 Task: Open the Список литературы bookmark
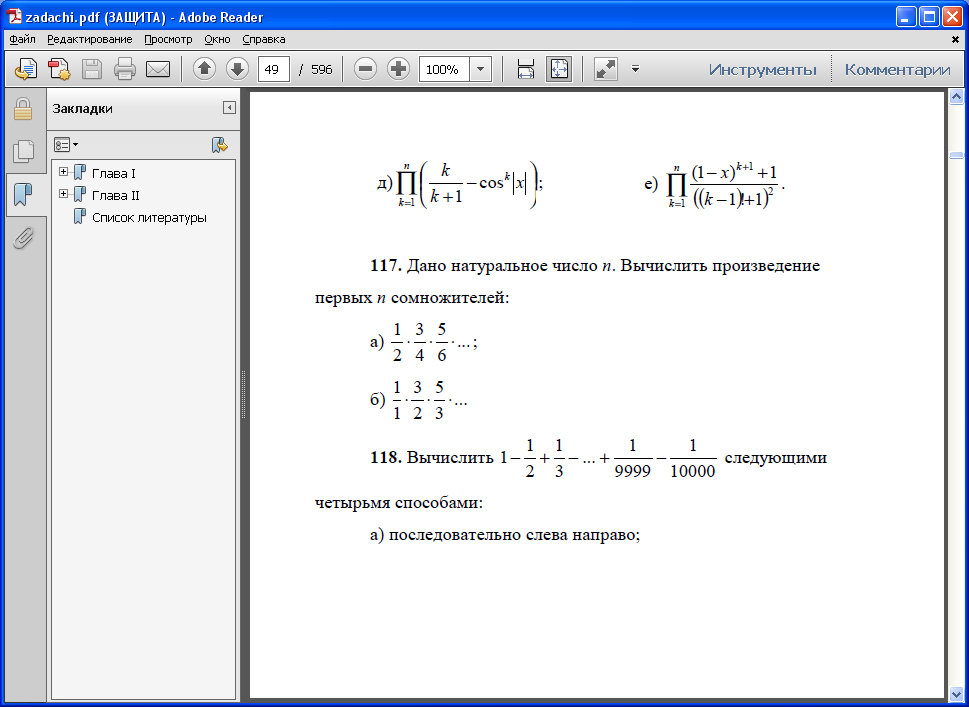click(x=149, y=218)
